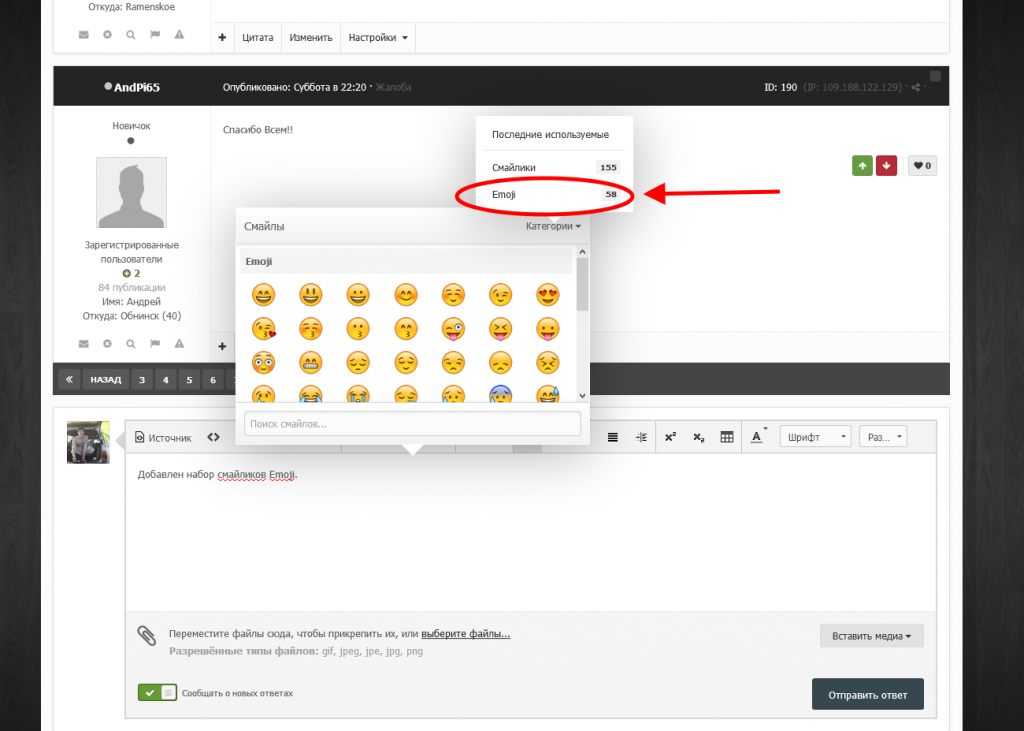The height and width of the screenshot is (731, 1024).
Task: Open the Вставить медиа dropdown
Action: (871, 636)
